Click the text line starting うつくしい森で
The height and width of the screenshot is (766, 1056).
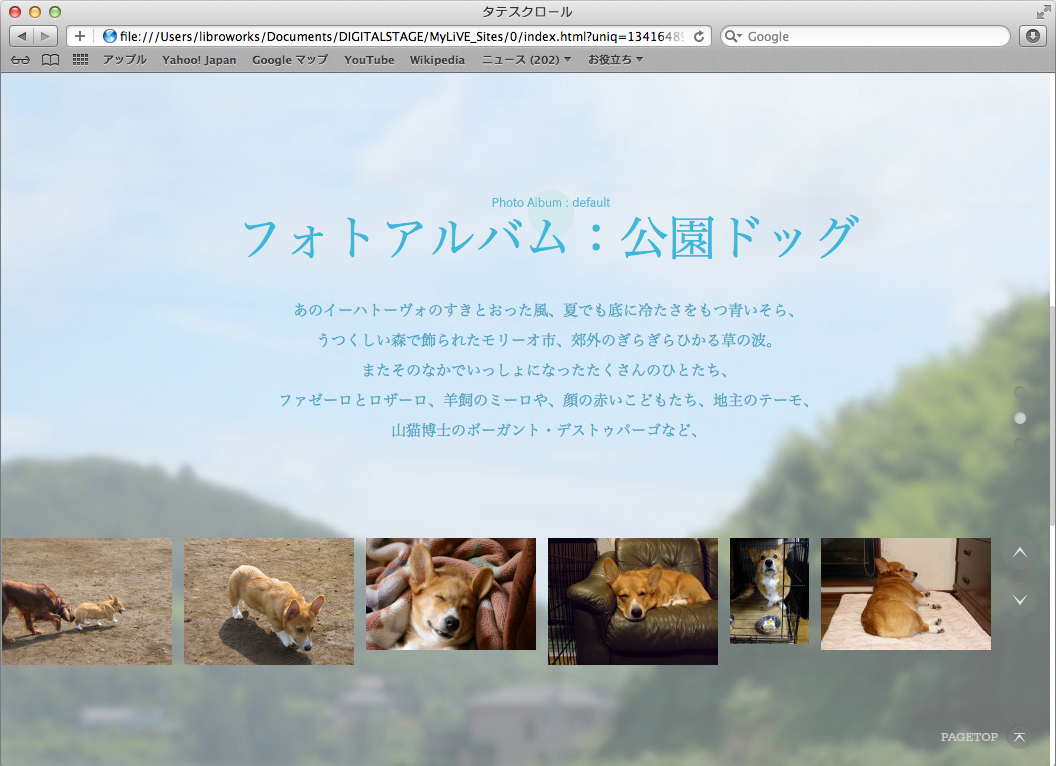click(x=545, y=340)
